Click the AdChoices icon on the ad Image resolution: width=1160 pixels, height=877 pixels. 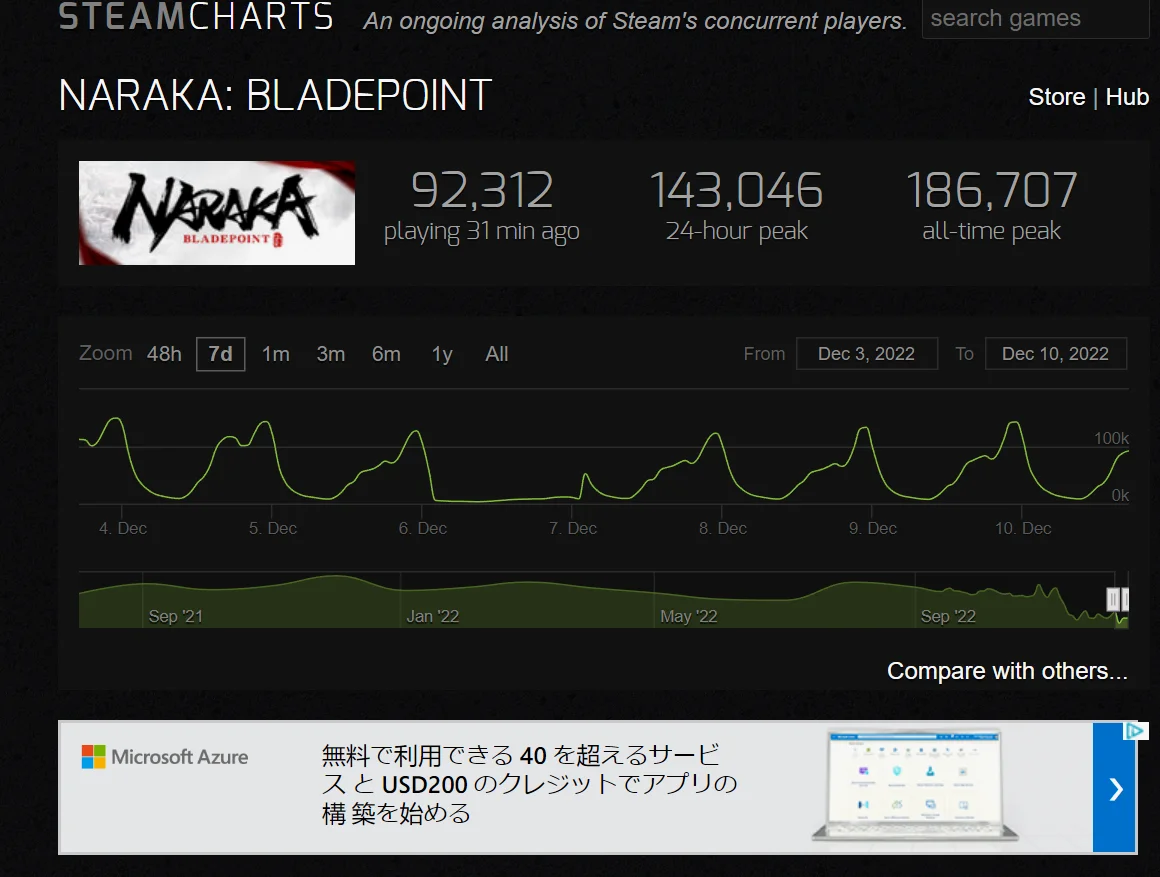1135,731
